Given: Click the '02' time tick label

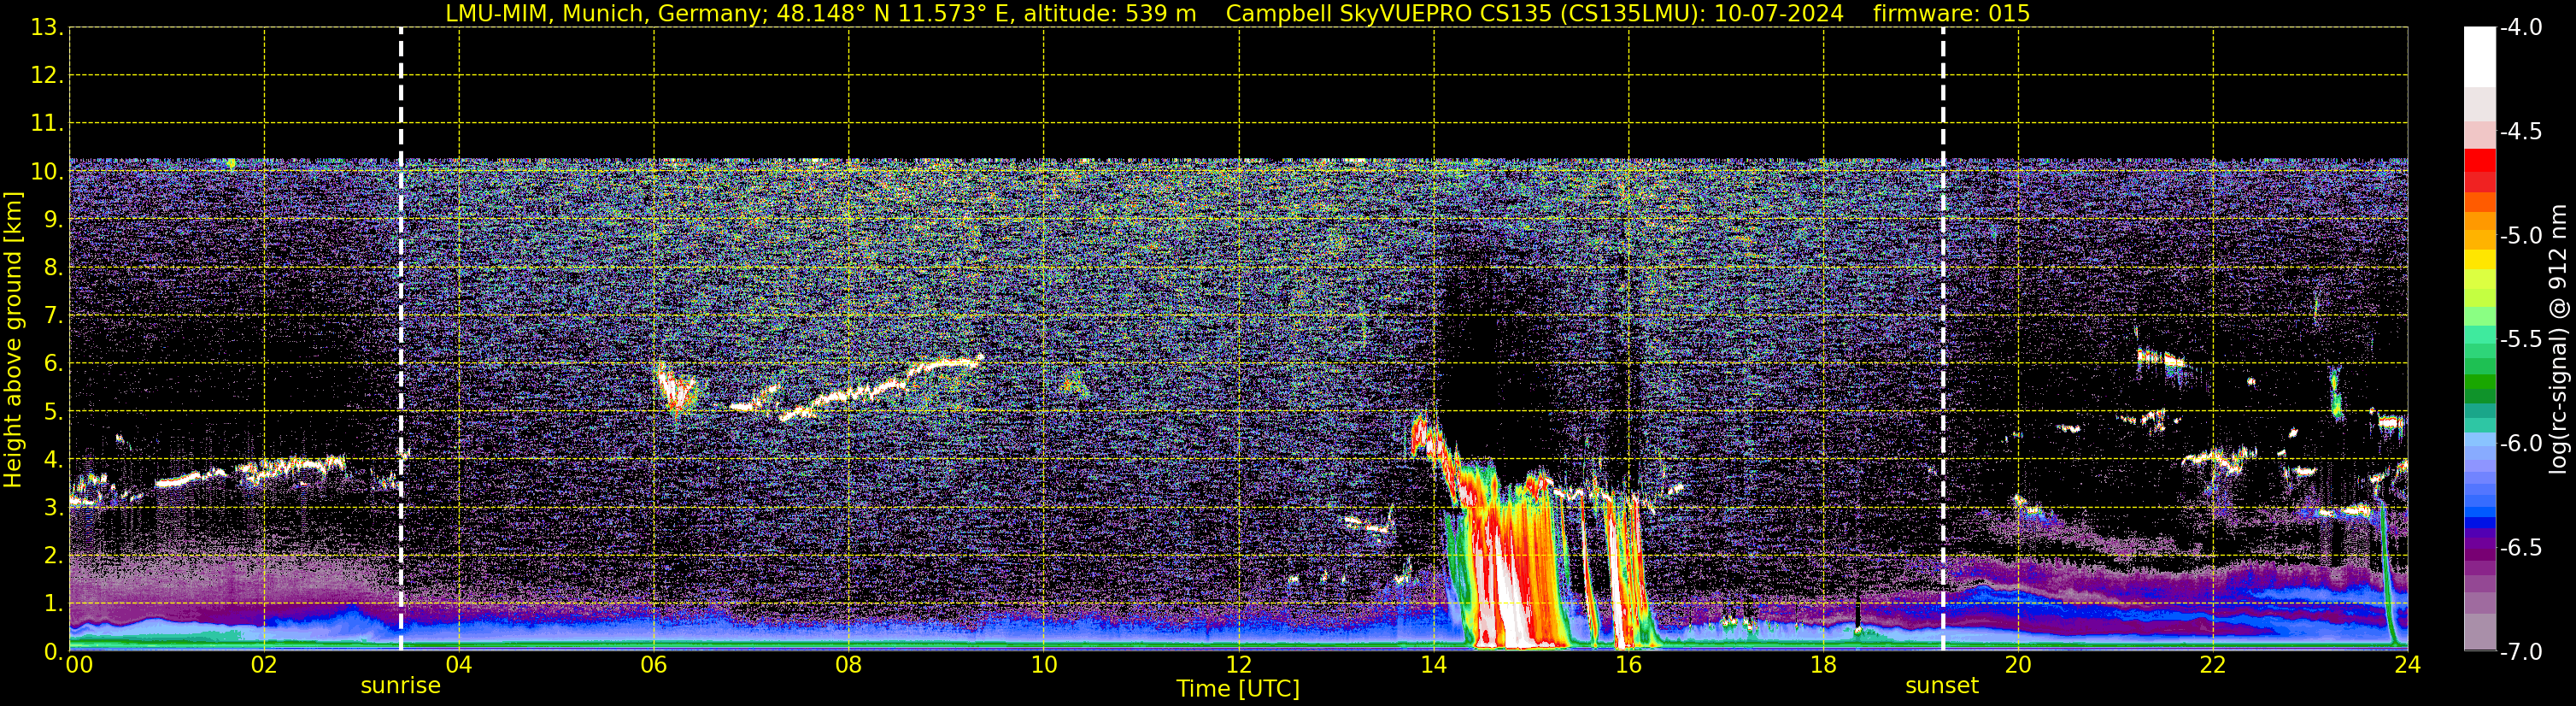Looking at the screenshot, I should tap(264, 665).
